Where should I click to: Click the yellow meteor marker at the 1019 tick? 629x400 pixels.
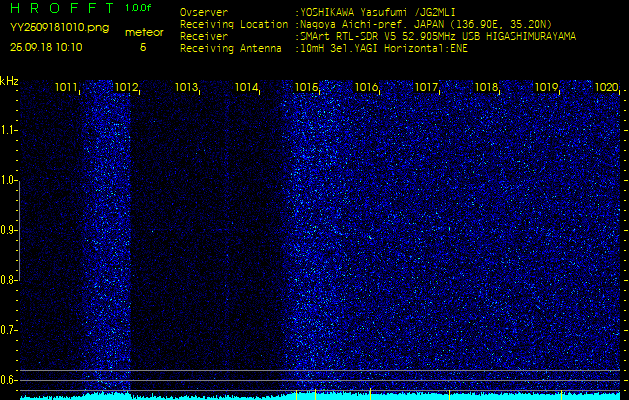point(561,394)
